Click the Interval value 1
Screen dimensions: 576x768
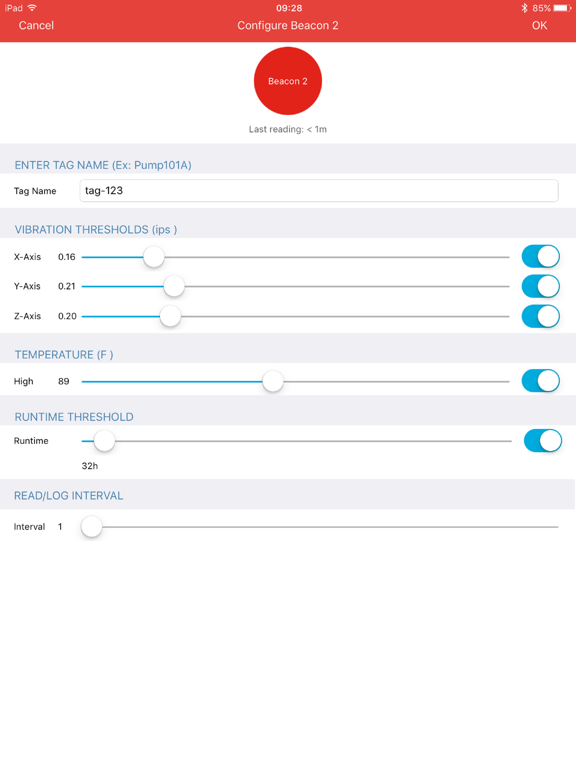click(60, 527)
